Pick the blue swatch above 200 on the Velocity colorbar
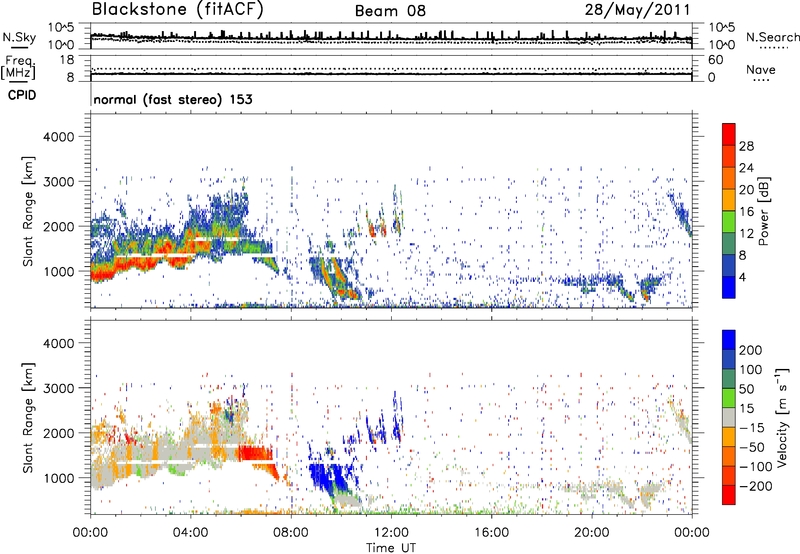800x554 pixels. click(729, 340)
